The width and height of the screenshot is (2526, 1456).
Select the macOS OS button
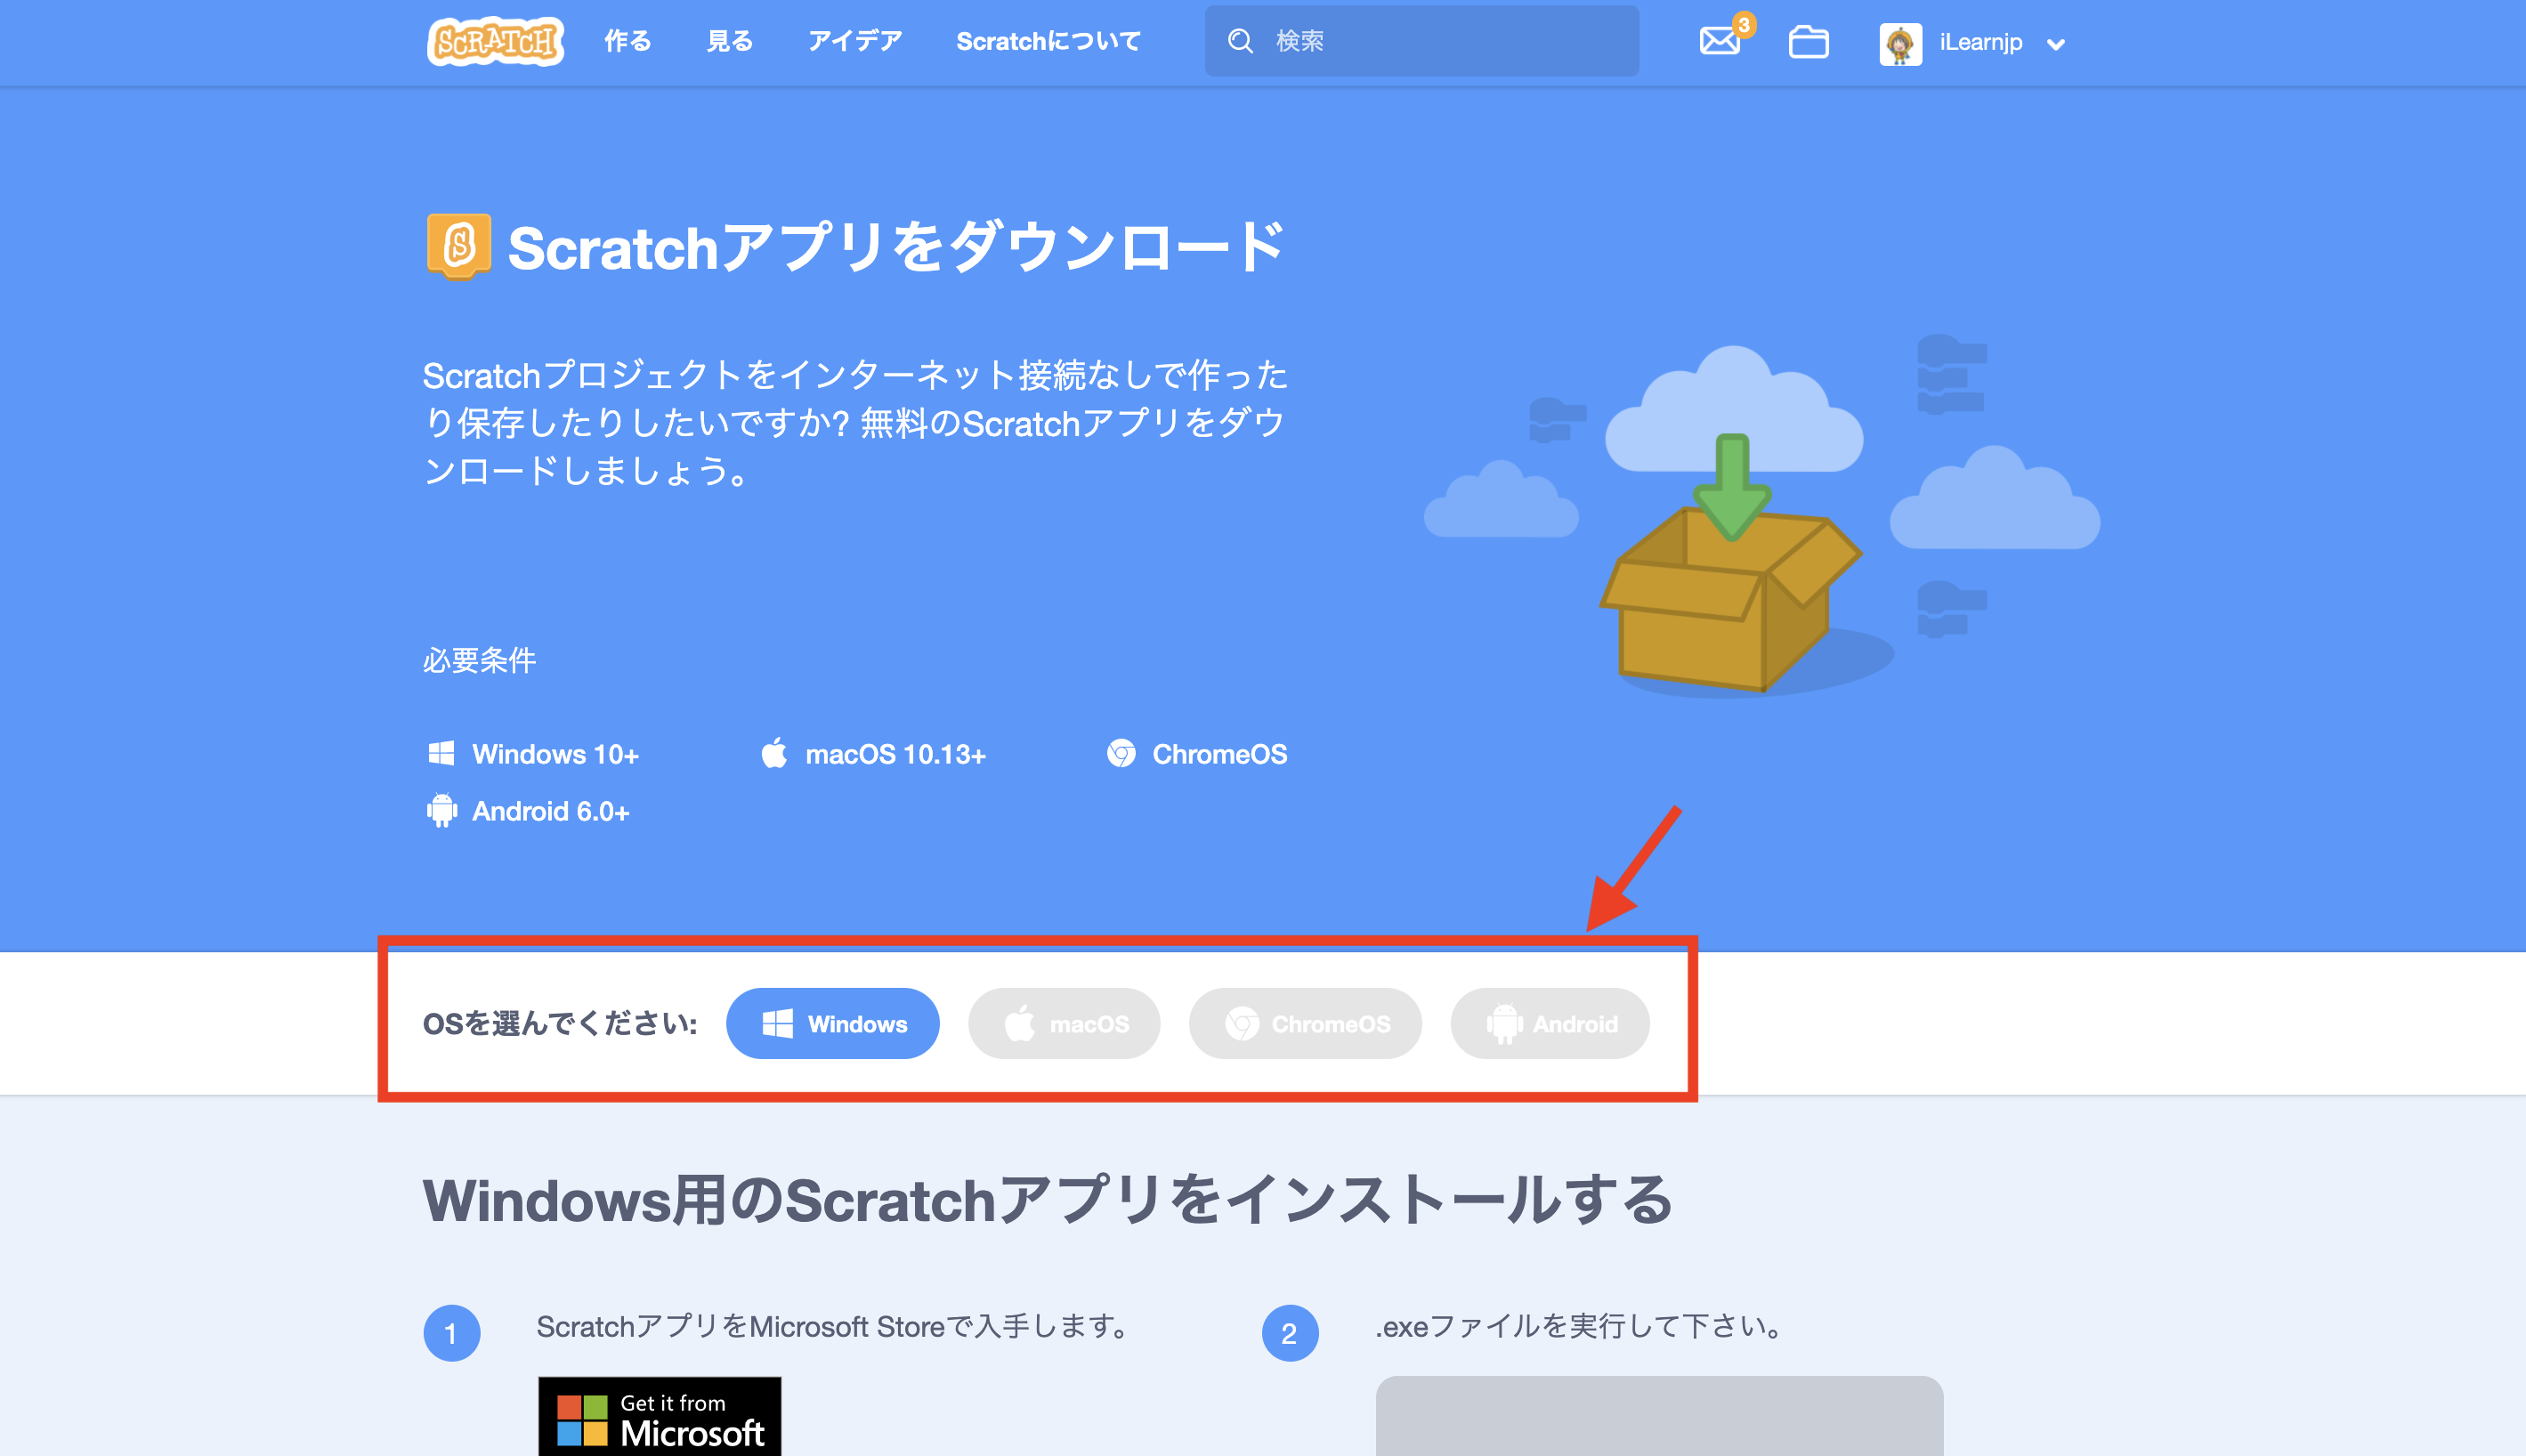point(1064,1023)
